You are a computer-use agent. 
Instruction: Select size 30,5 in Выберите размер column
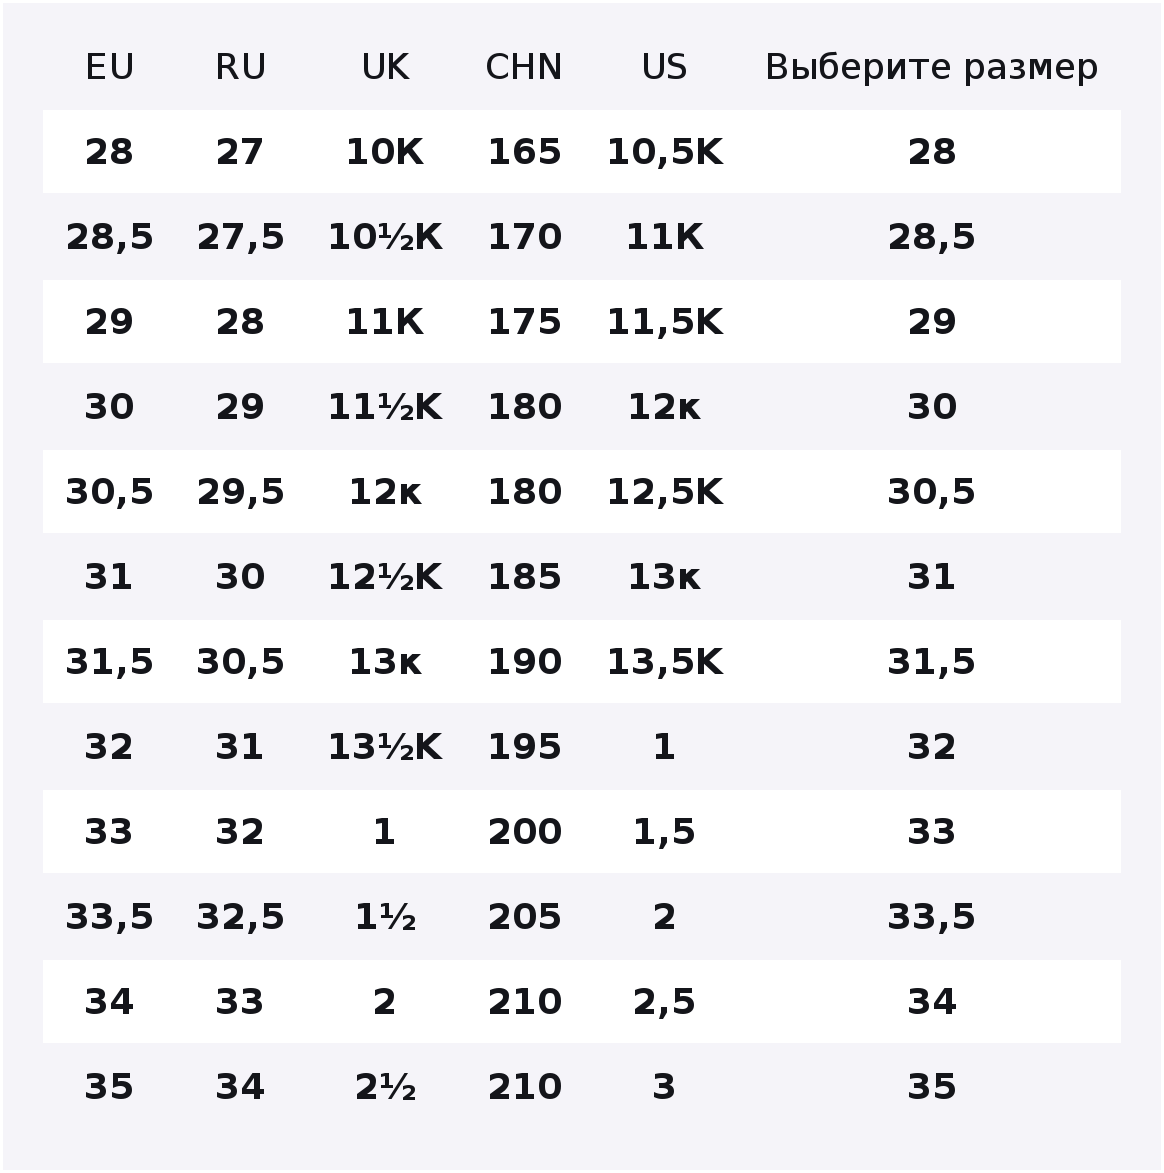pyautogui.click(x=931, y=492)
